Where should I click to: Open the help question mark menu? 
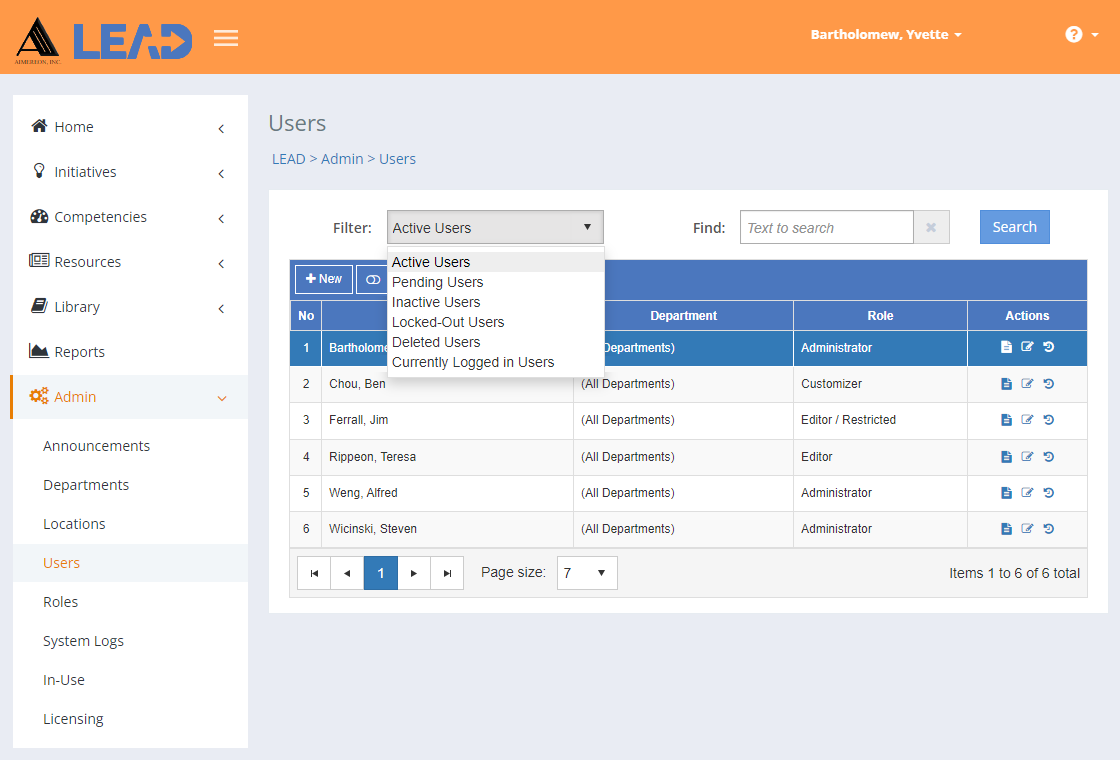[x=1081, y=34]
